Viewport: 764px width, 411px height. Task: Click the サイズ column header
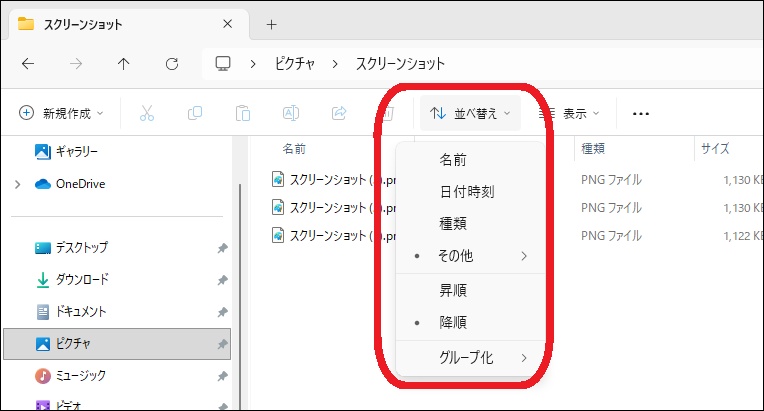[x=715, y=149]
